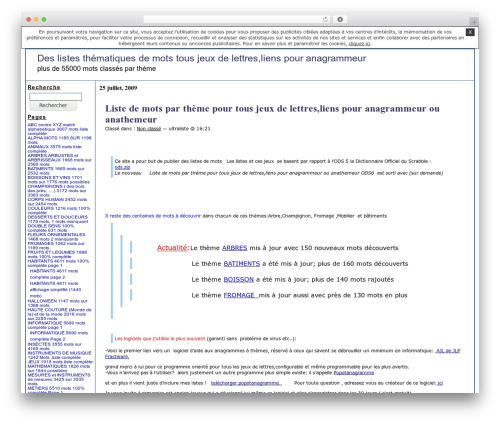Open sidebar page 'COULEURS'
The width and height of the screenshot is (500, 423).
pyautogui.click(x=59, y=210)
